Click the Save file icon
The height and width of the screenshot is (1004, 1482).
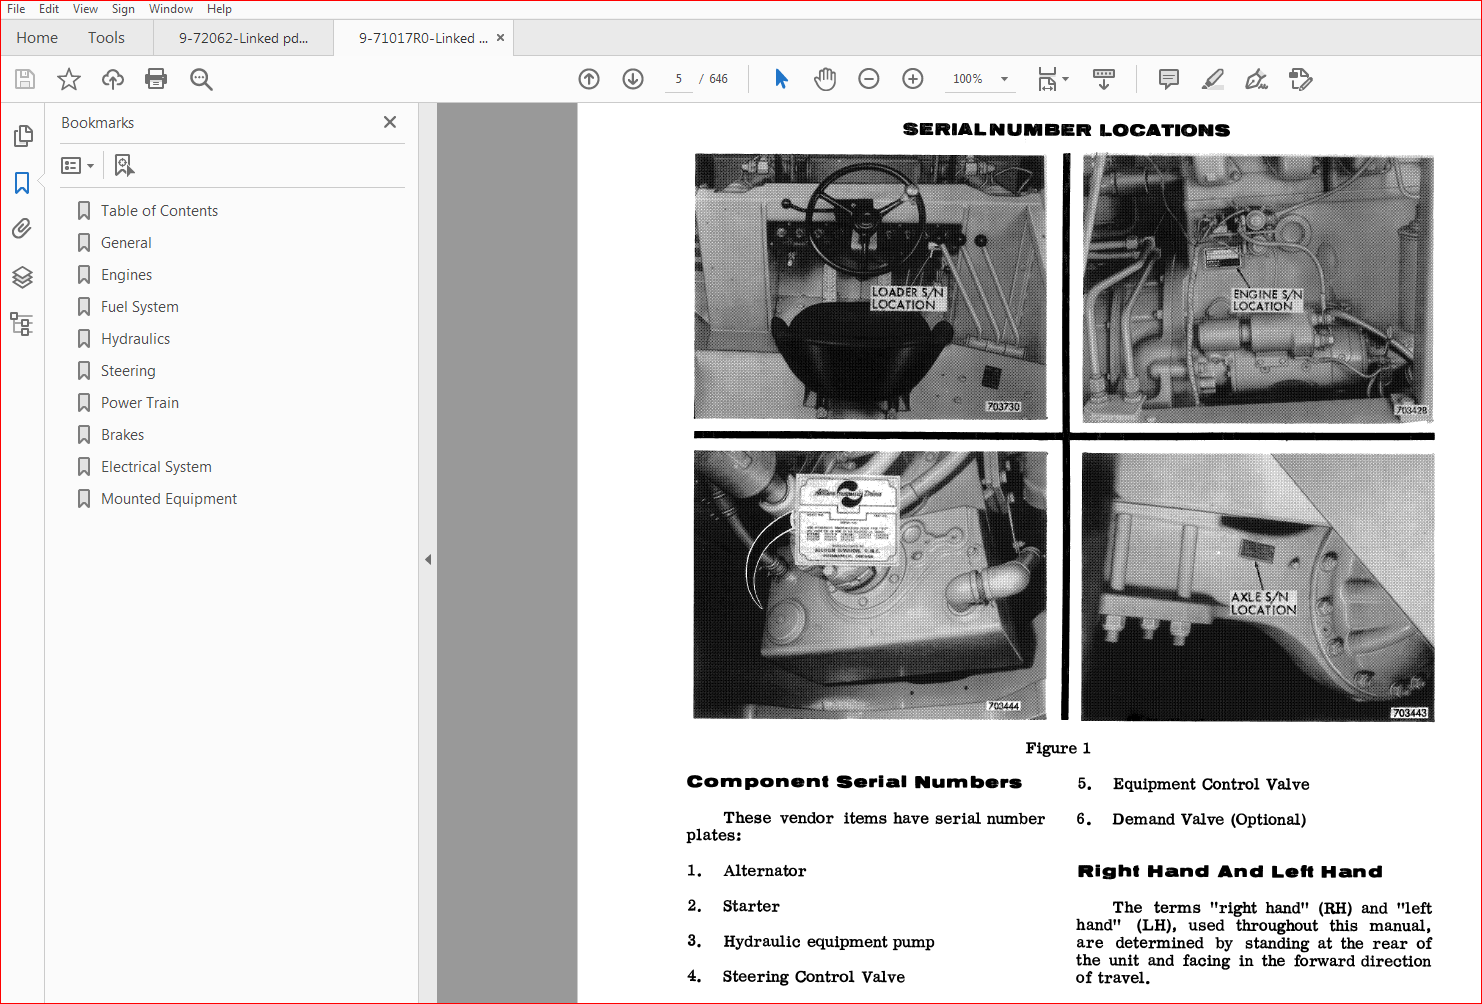point(25,79)
